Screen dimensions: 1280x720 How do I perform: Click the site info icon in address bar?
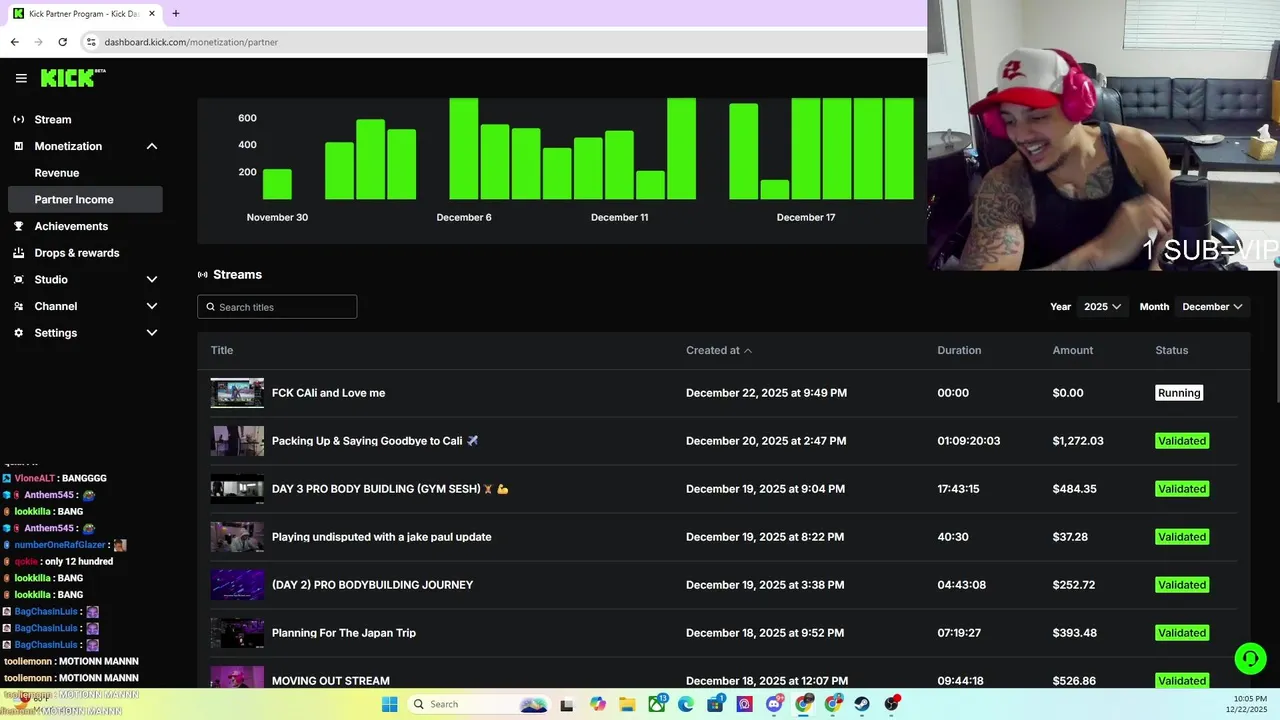[x=91, y=42]
